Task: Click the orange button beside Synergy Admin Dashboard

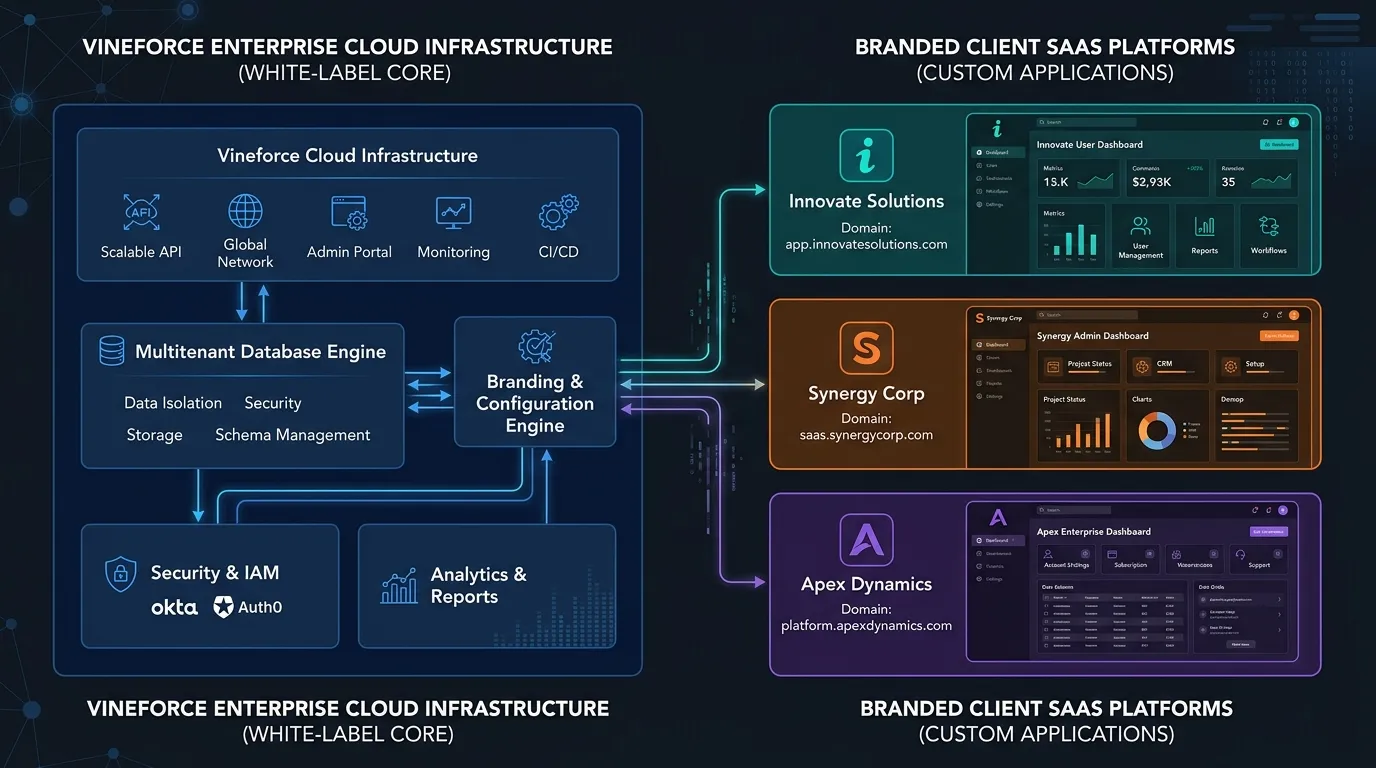Action: point(1279,336)
